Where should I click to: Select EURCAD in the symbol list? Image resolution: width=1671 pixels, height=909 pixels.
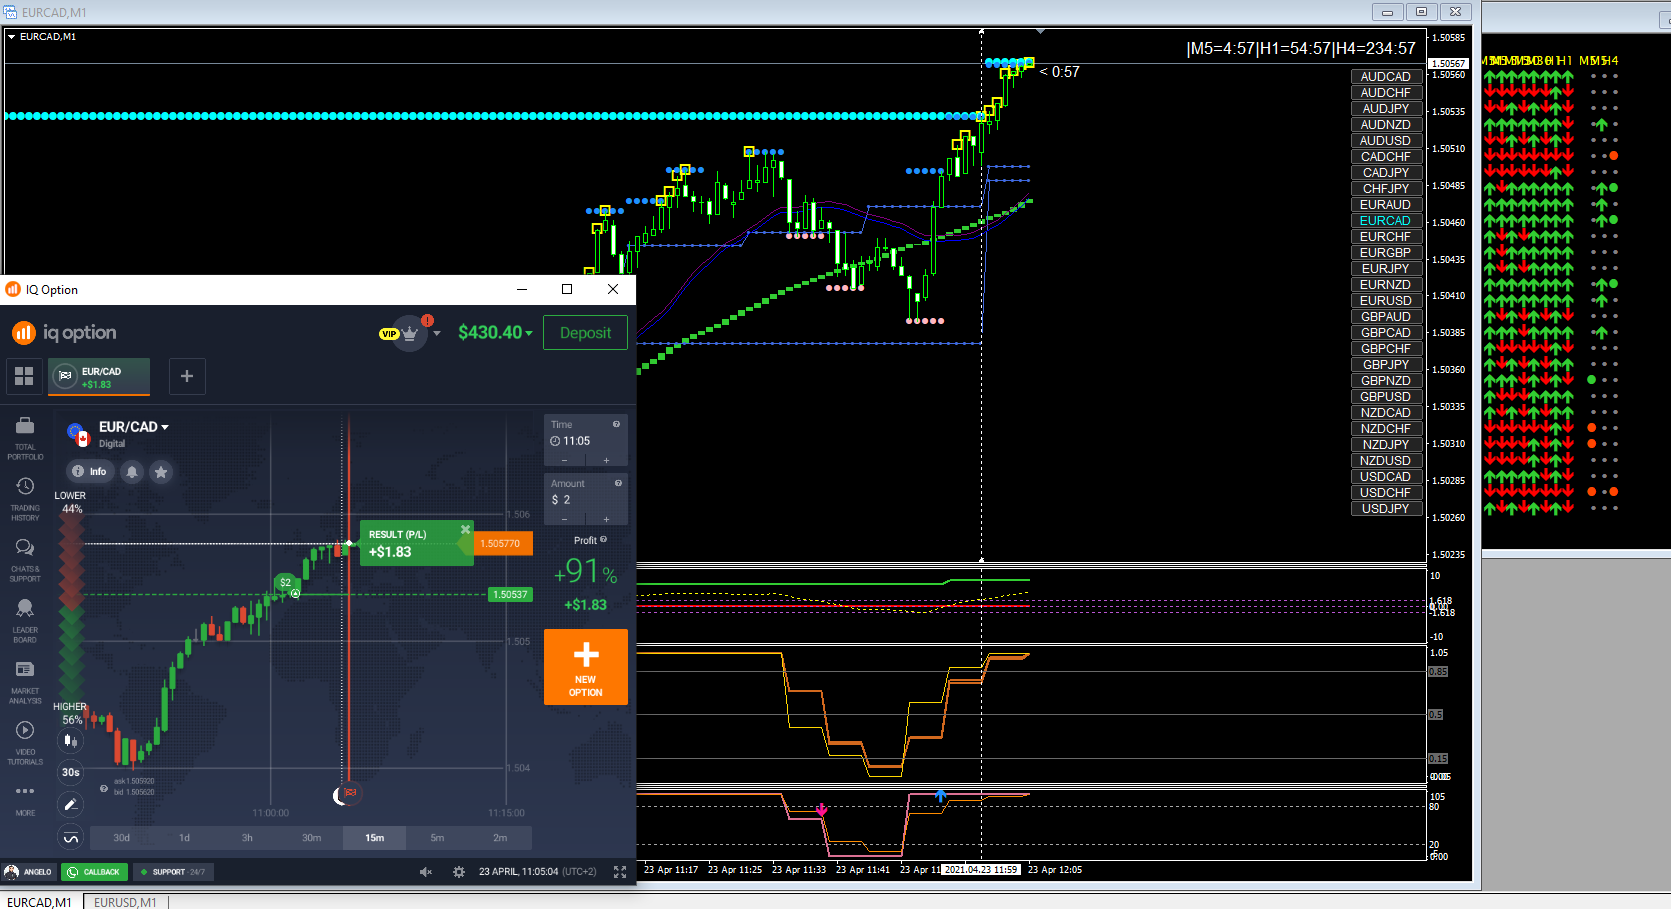(1386, 221)
